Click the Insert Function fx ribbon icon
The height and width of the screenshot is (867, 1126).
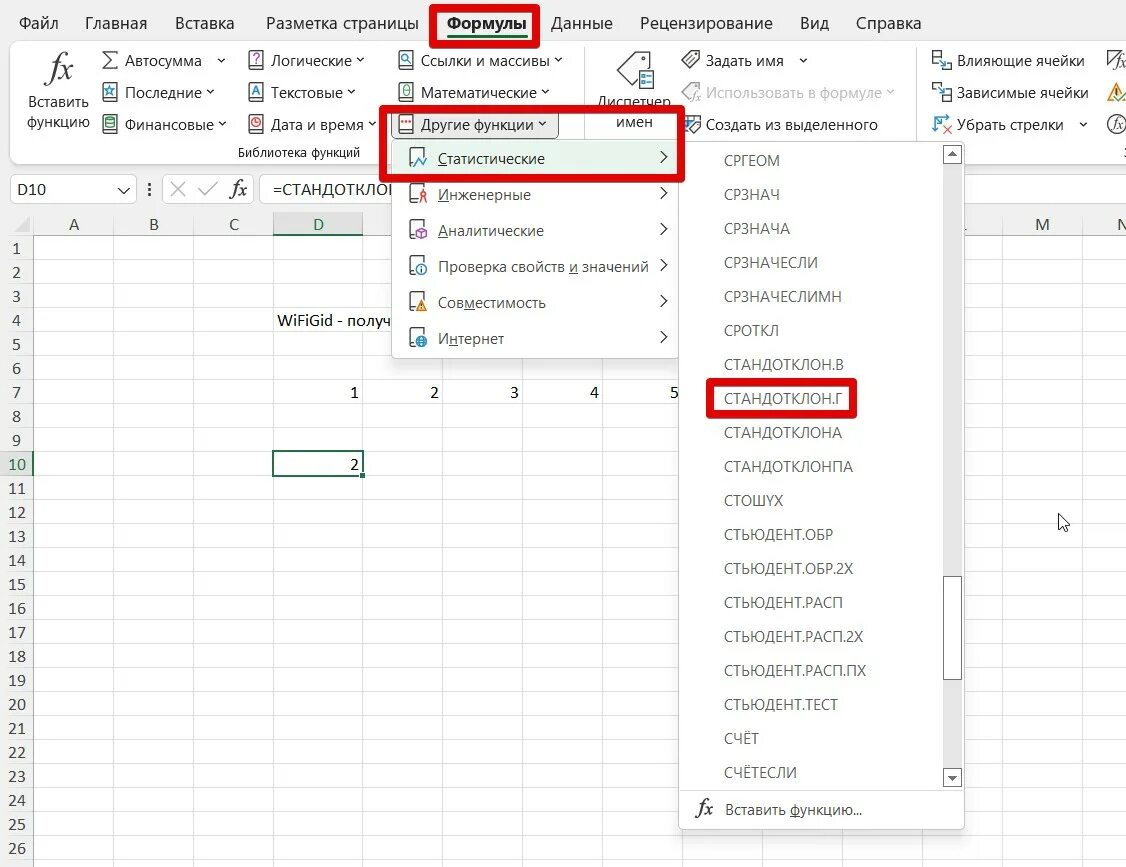(x=58, y=69)
